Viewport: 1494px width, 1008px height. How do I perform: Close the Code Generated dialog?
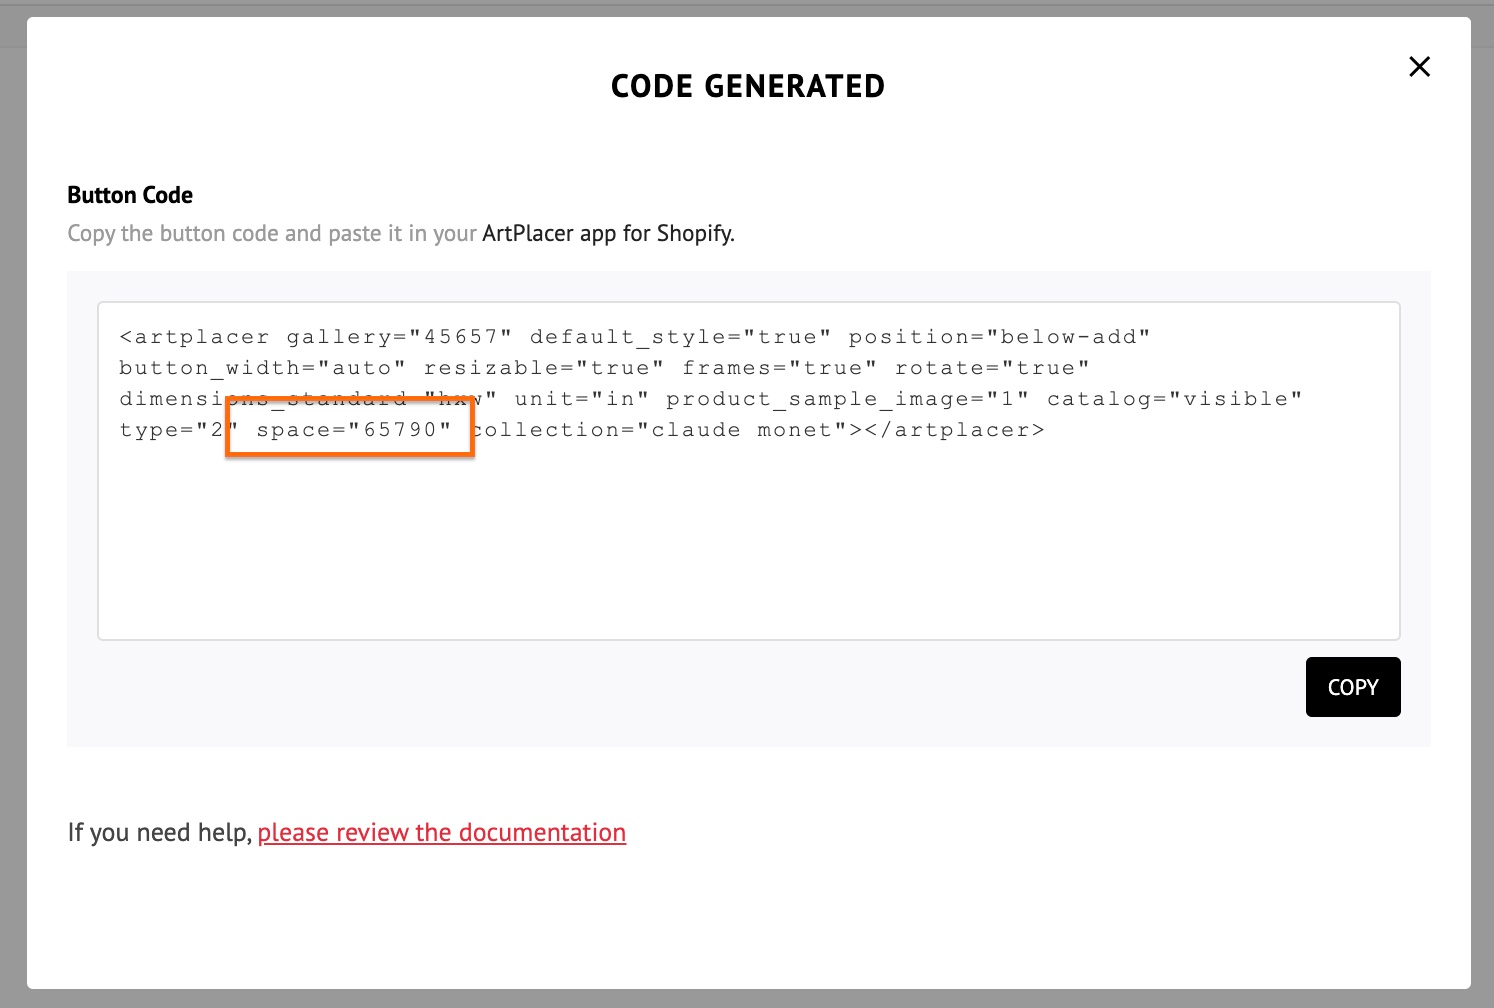coord(1419,67)
